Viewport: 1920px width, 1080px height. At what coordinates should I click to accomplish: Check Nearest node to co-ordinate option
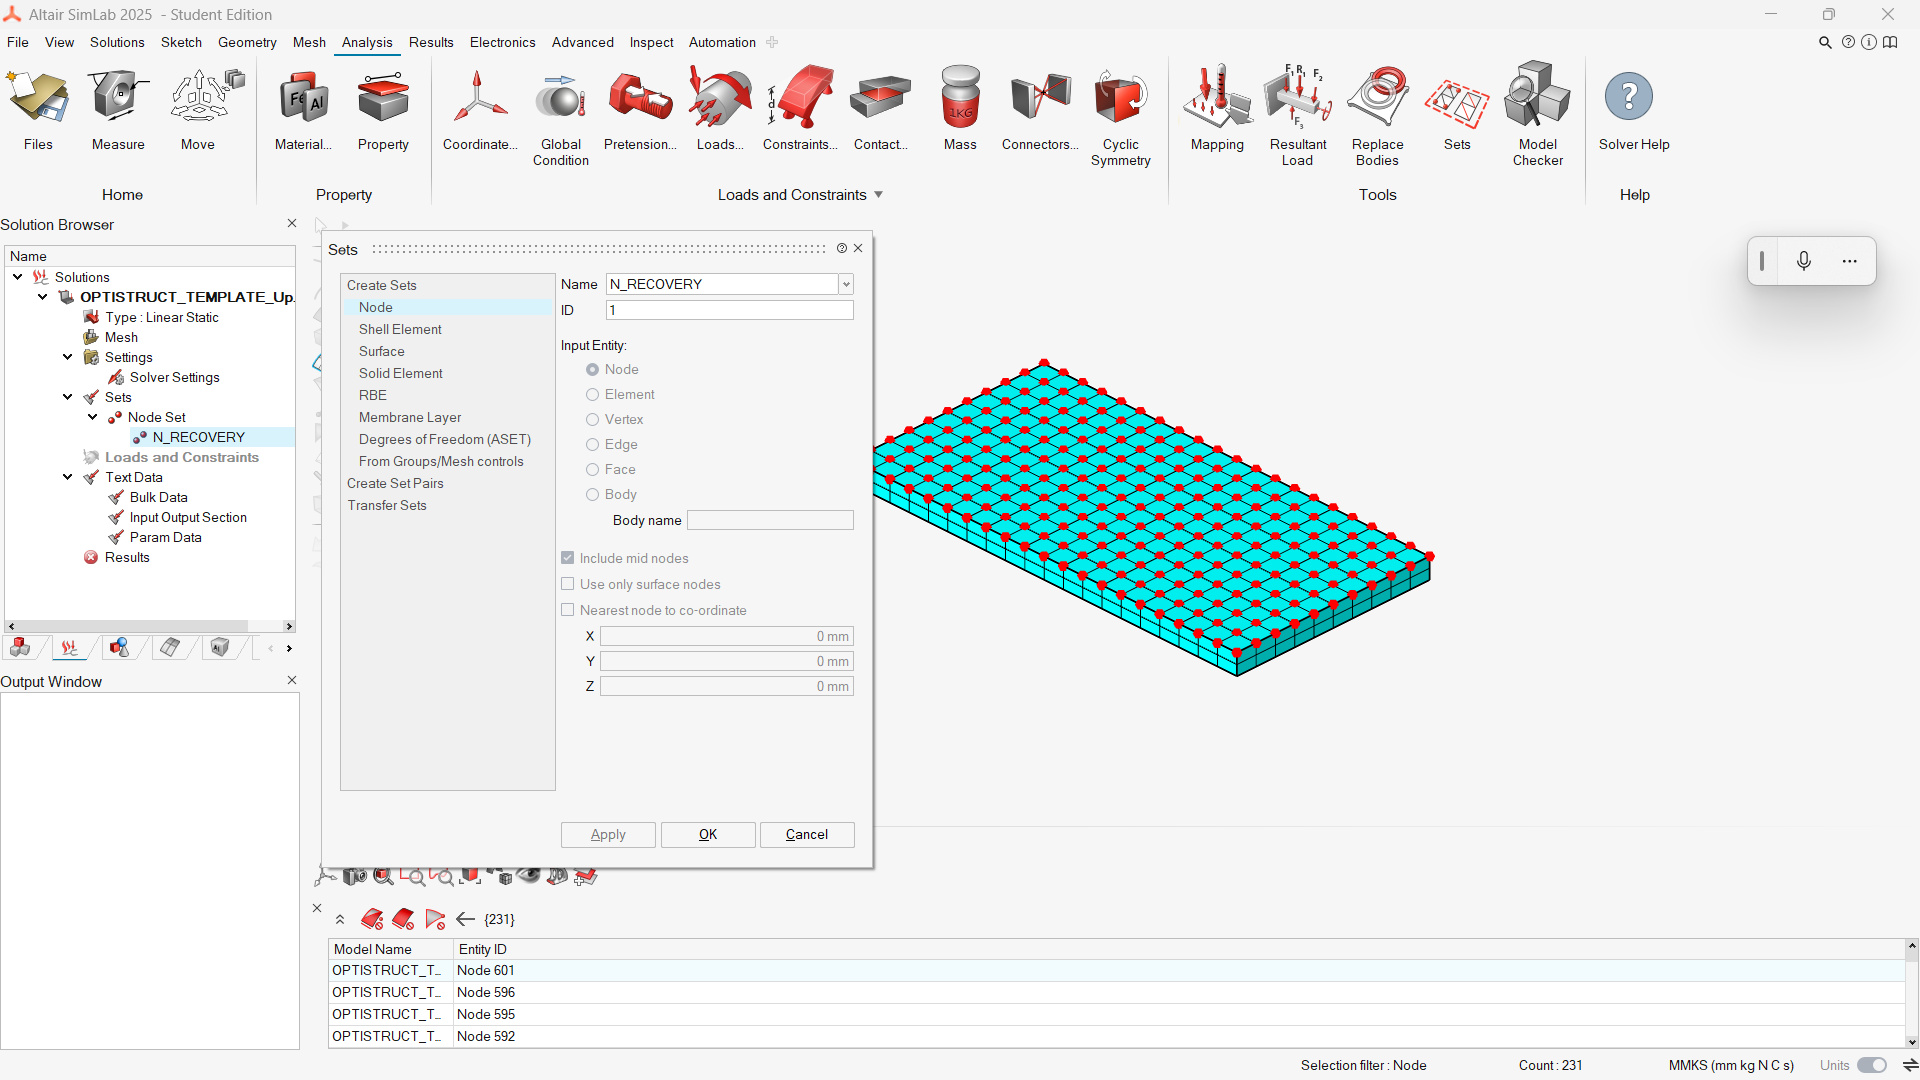click(568, 610)
